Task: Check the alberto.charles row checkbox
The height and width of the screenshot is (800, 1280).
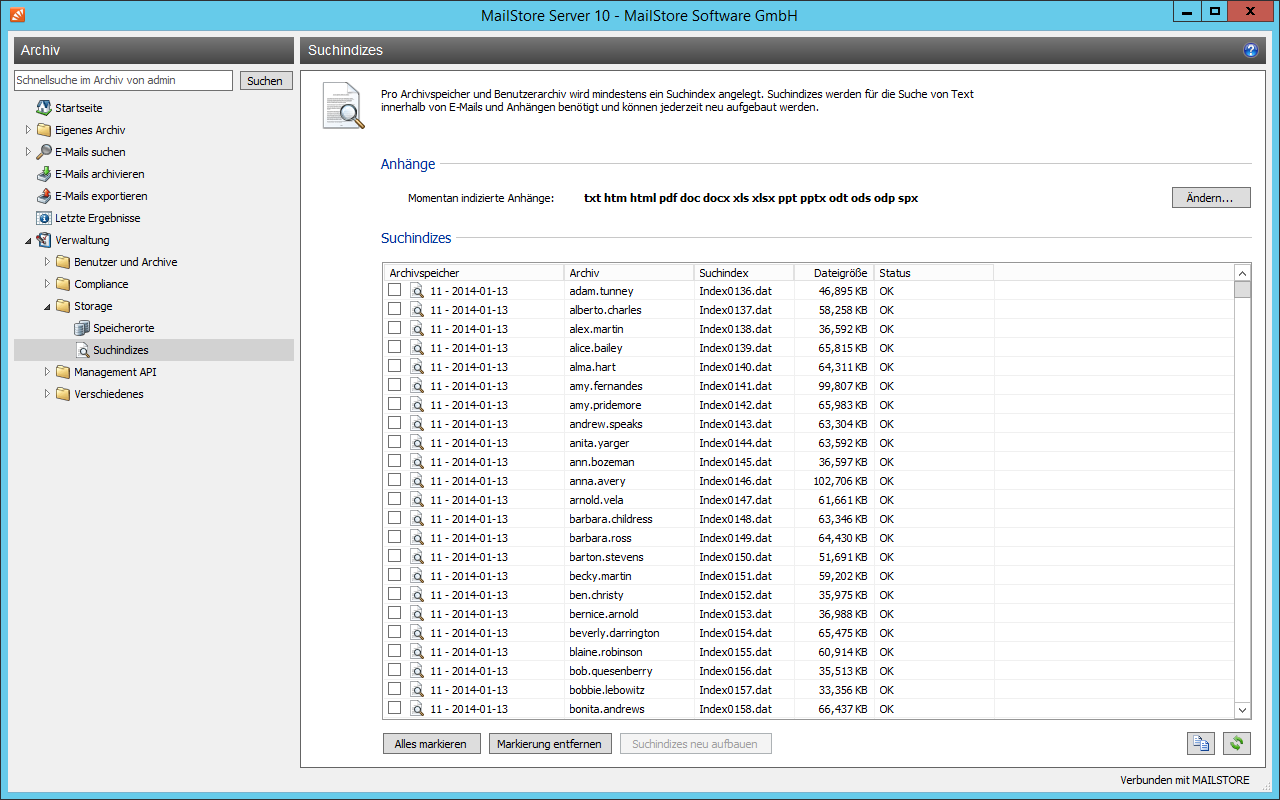Action: (x=395, y=309)
